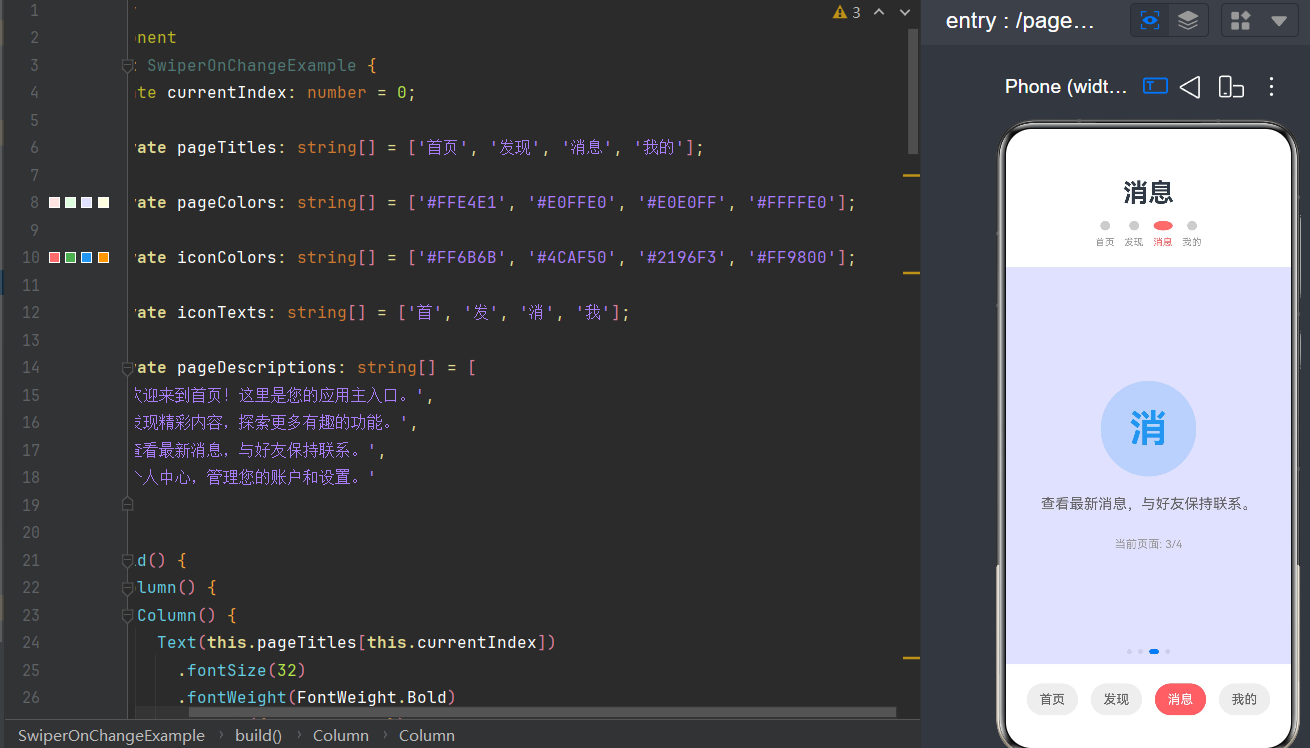Click the back triangle in previewer toolbar
The image size is (1310, 748).
[x=1190, y=87]
